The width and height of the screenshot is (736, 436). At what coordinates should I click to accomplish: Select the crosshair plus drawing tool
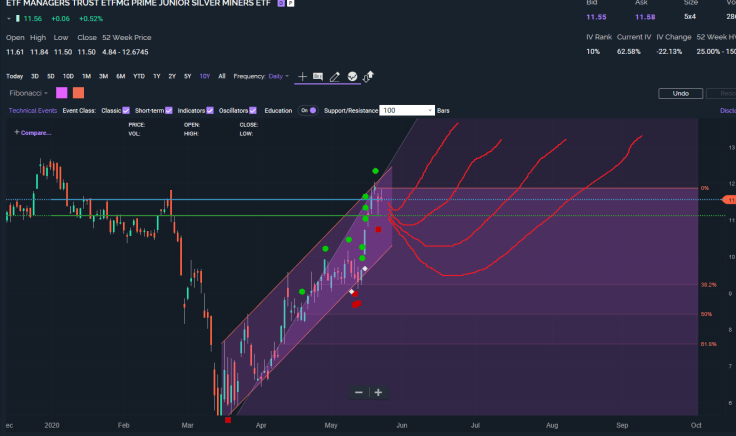[302, 76]
